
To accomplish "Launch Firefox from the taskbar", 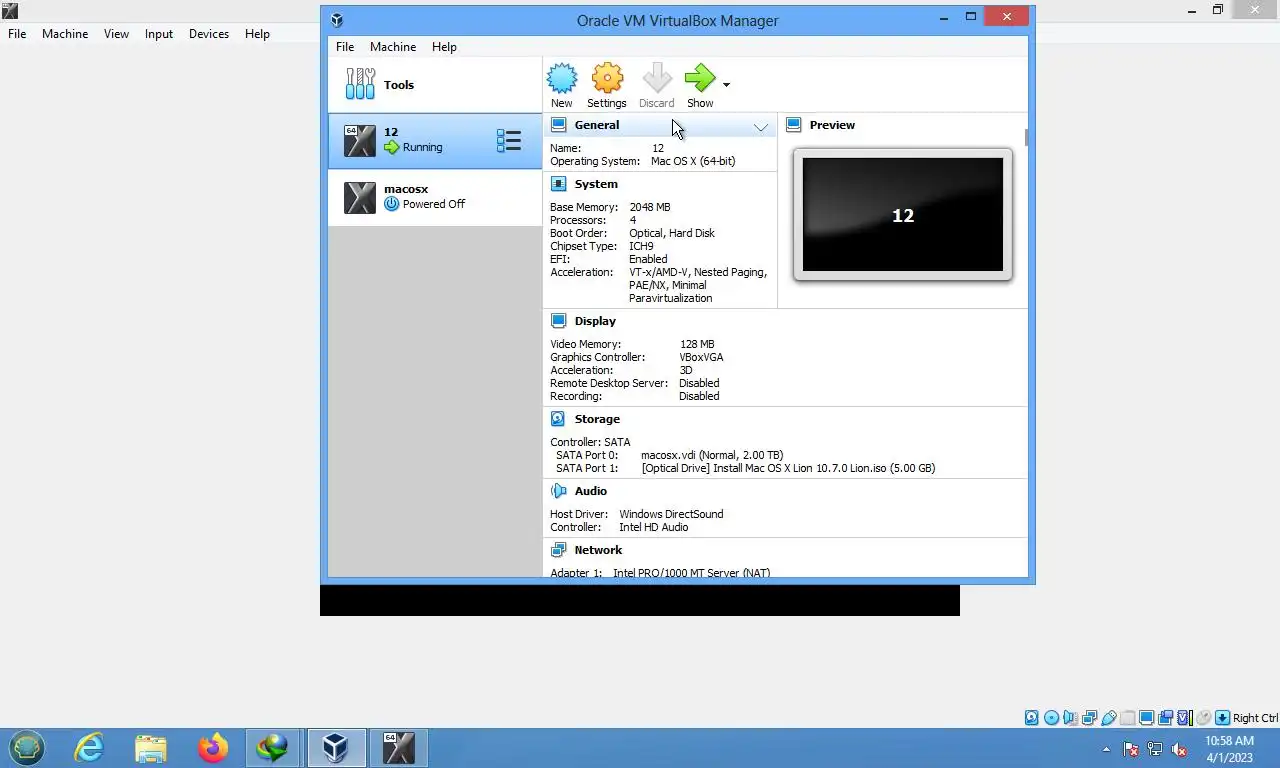I will [x=212, y=747].
